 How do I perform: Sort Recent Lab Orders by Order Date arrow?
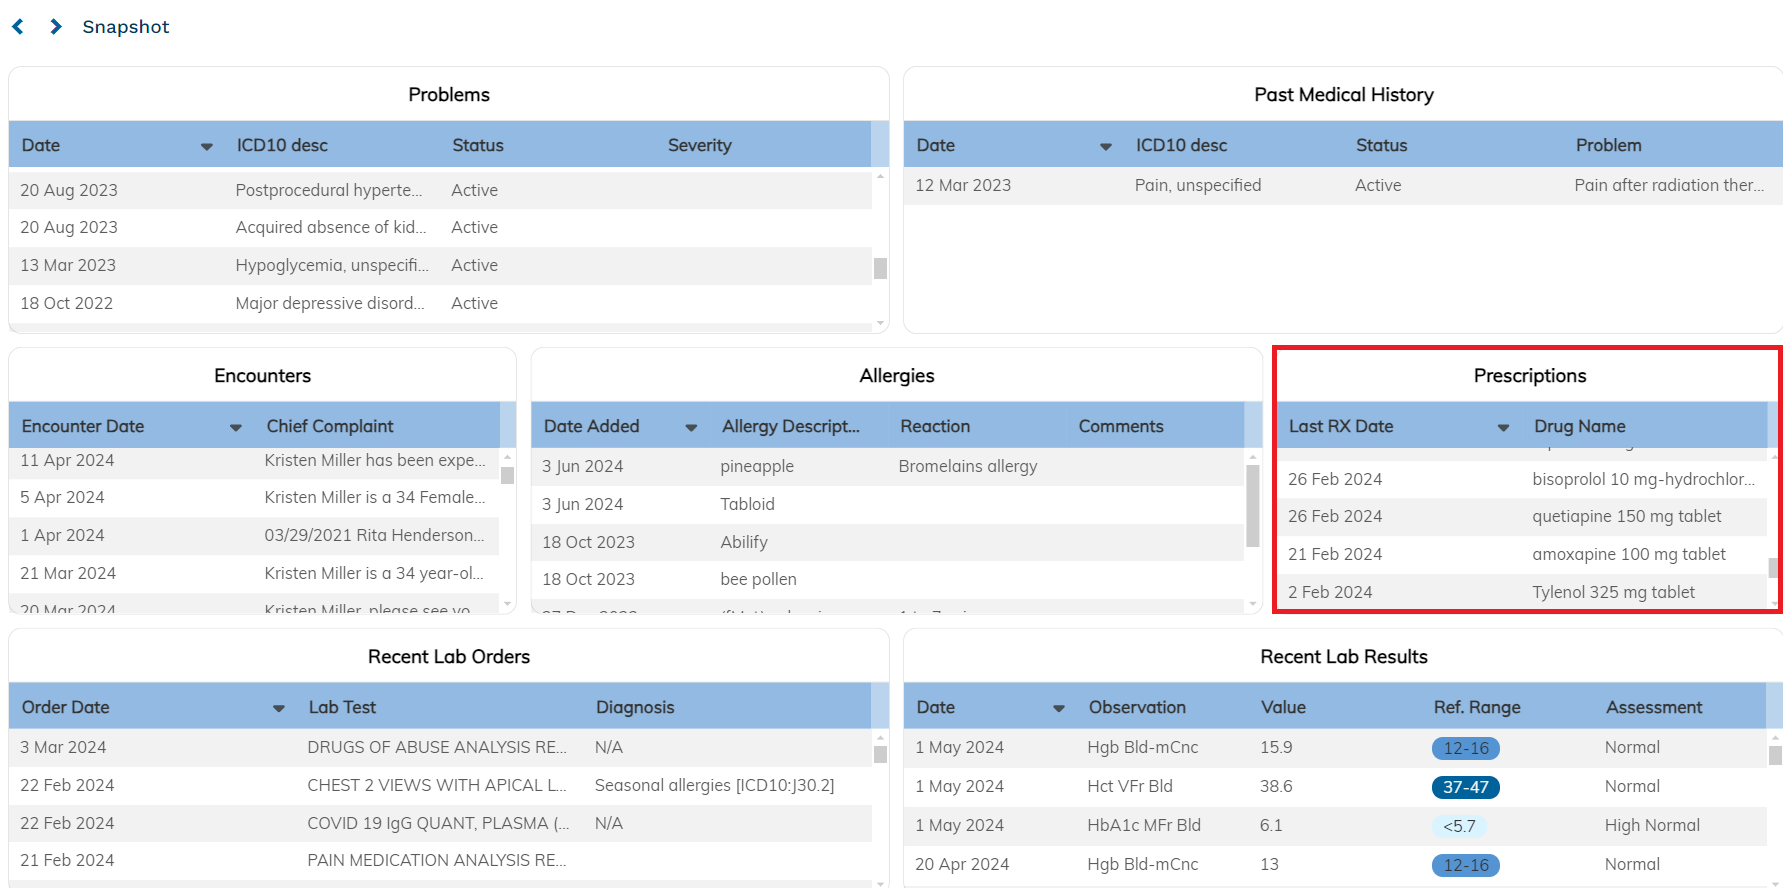point(279,709)
